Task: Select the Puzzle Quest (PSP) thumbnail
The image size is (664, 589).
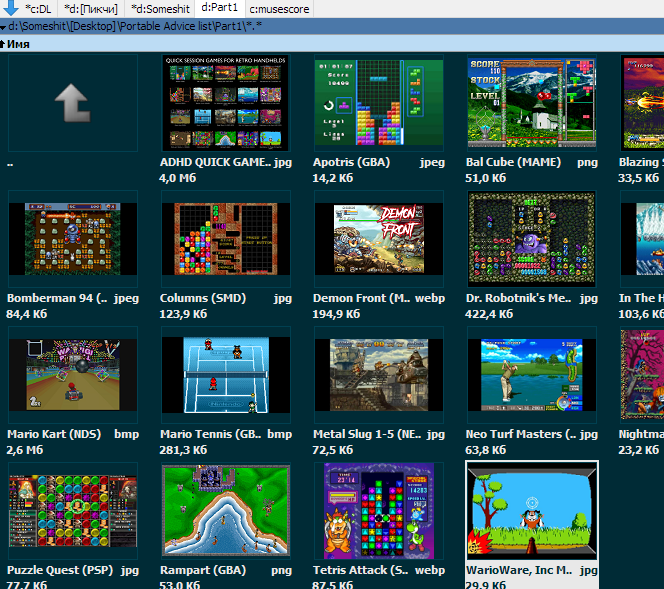Action: (73, 511)
